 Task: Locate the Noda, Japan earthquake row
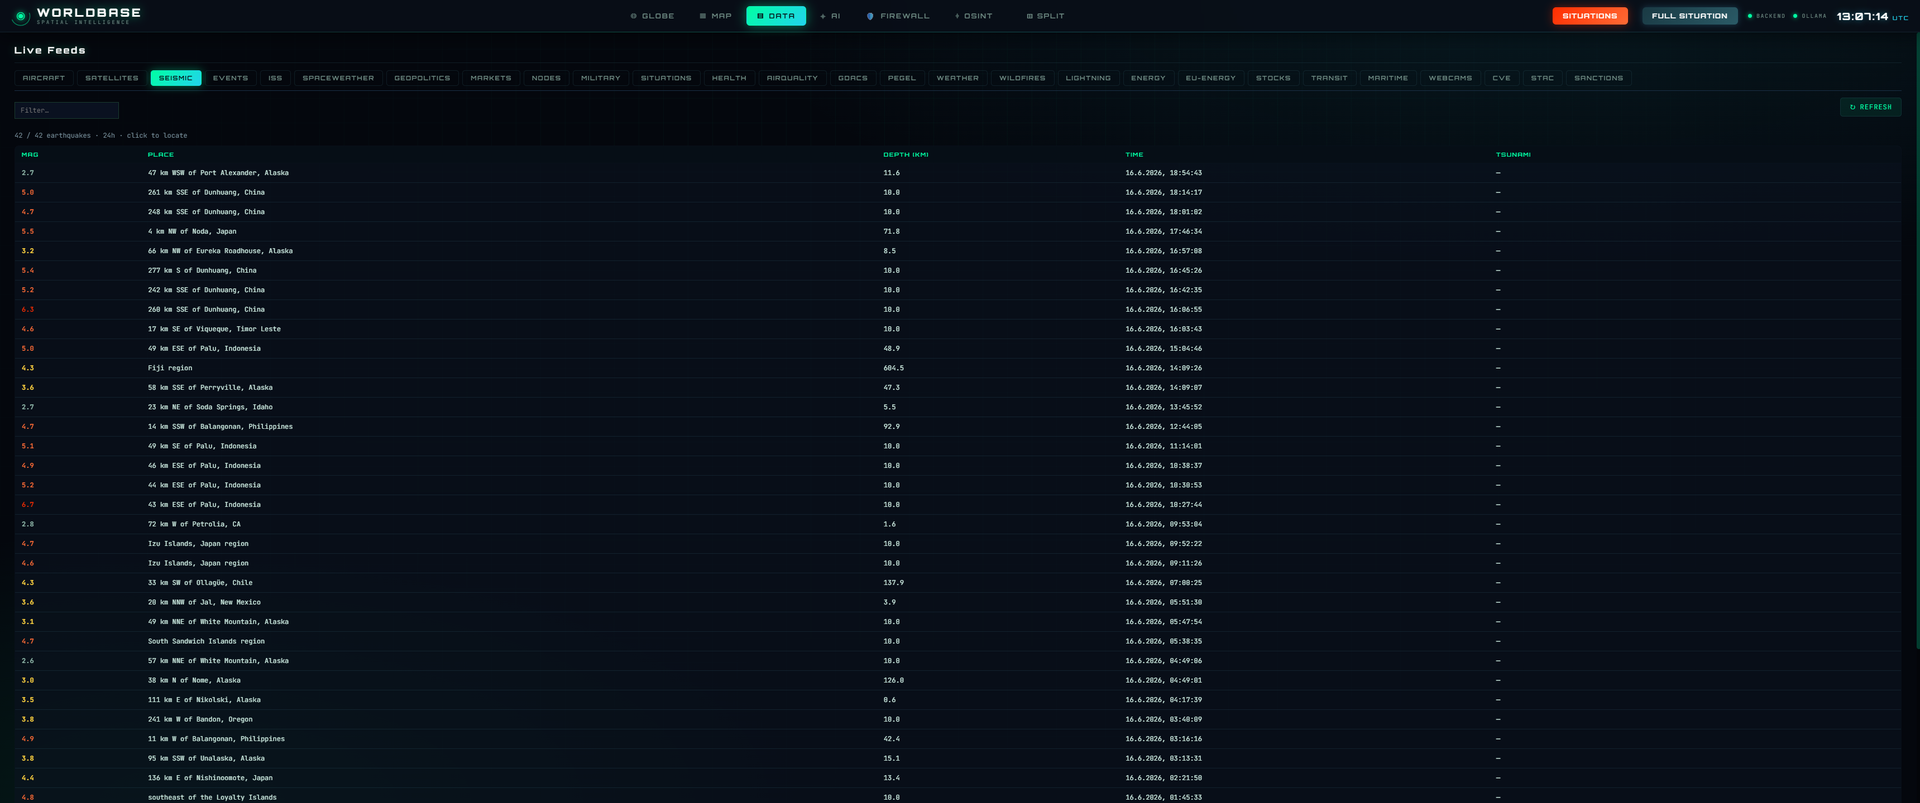pos(957,231)
